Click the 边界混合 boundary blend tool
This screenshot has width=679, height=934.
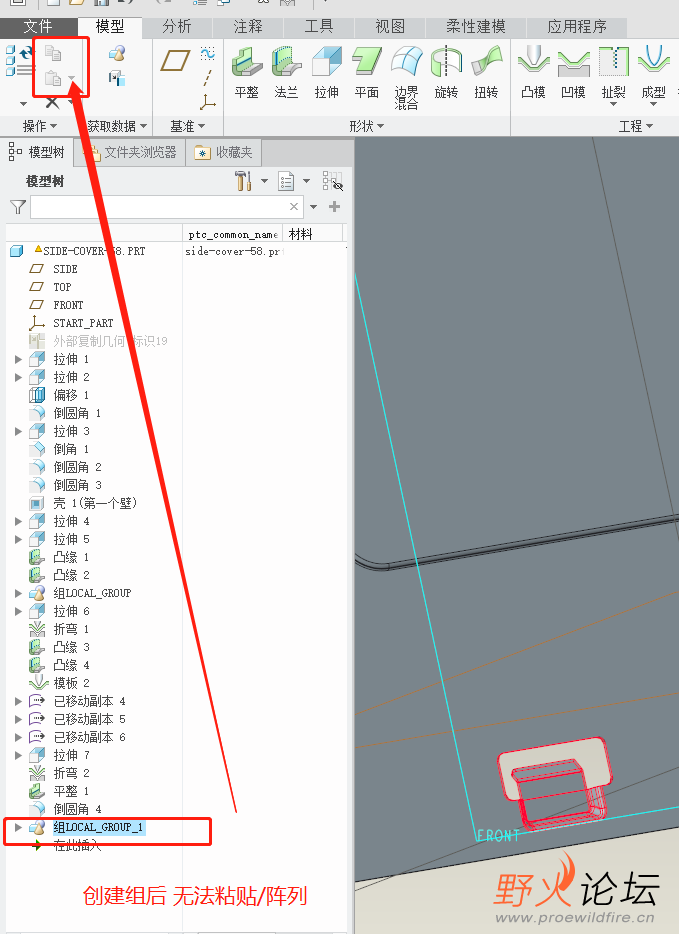[406, 77]
